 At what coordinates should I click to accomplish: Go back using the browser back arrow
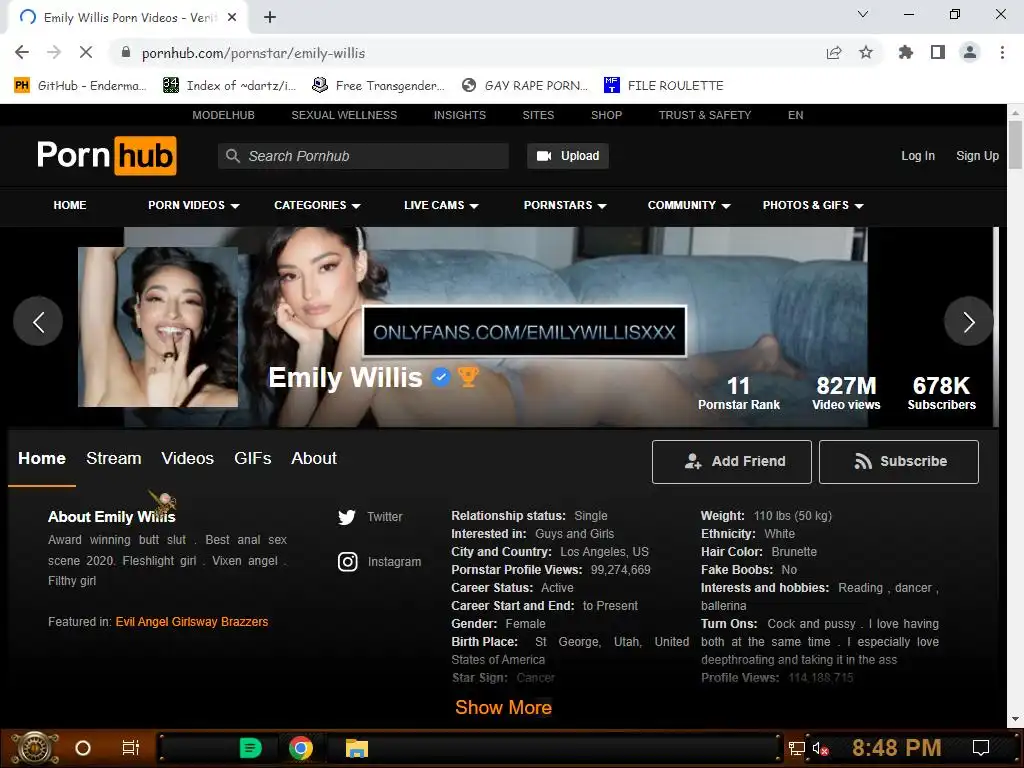pyautogui.click(x=22, y=52)
